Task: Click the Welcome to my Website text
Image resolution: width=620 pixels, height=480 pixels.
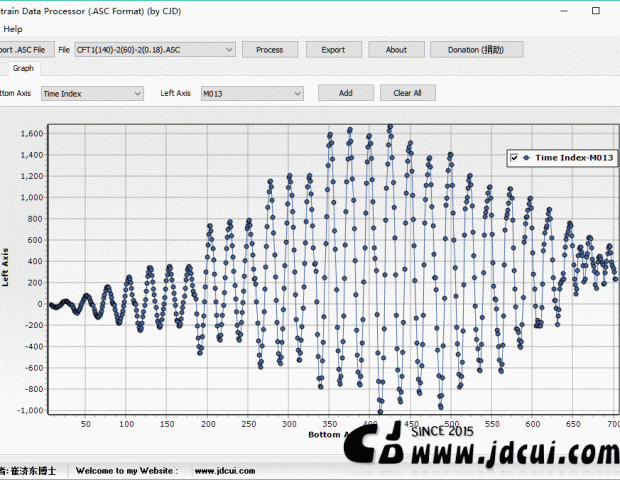Action: point(127,470)
